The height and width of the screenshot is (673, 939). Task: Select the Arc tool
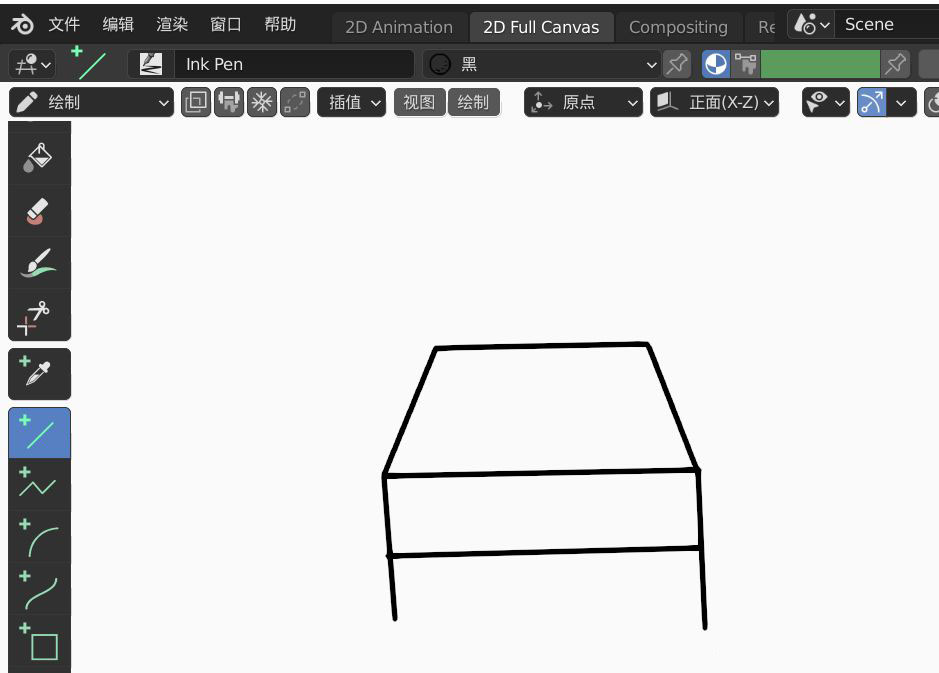coord(39,538)
